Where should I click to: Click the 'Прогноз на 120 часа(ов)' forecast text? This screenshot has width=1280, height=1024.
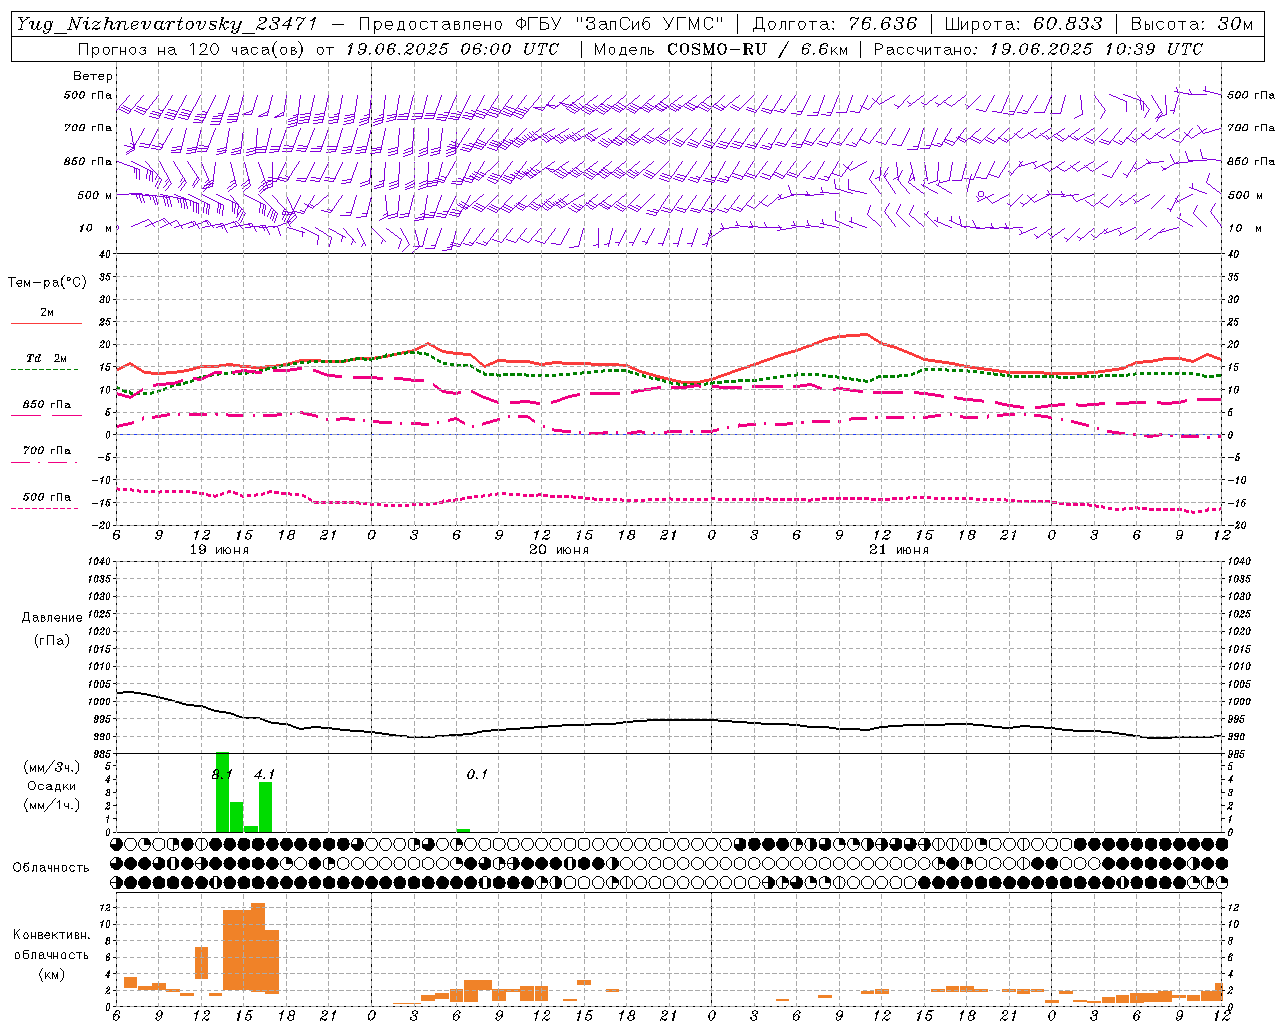[192, 49]
